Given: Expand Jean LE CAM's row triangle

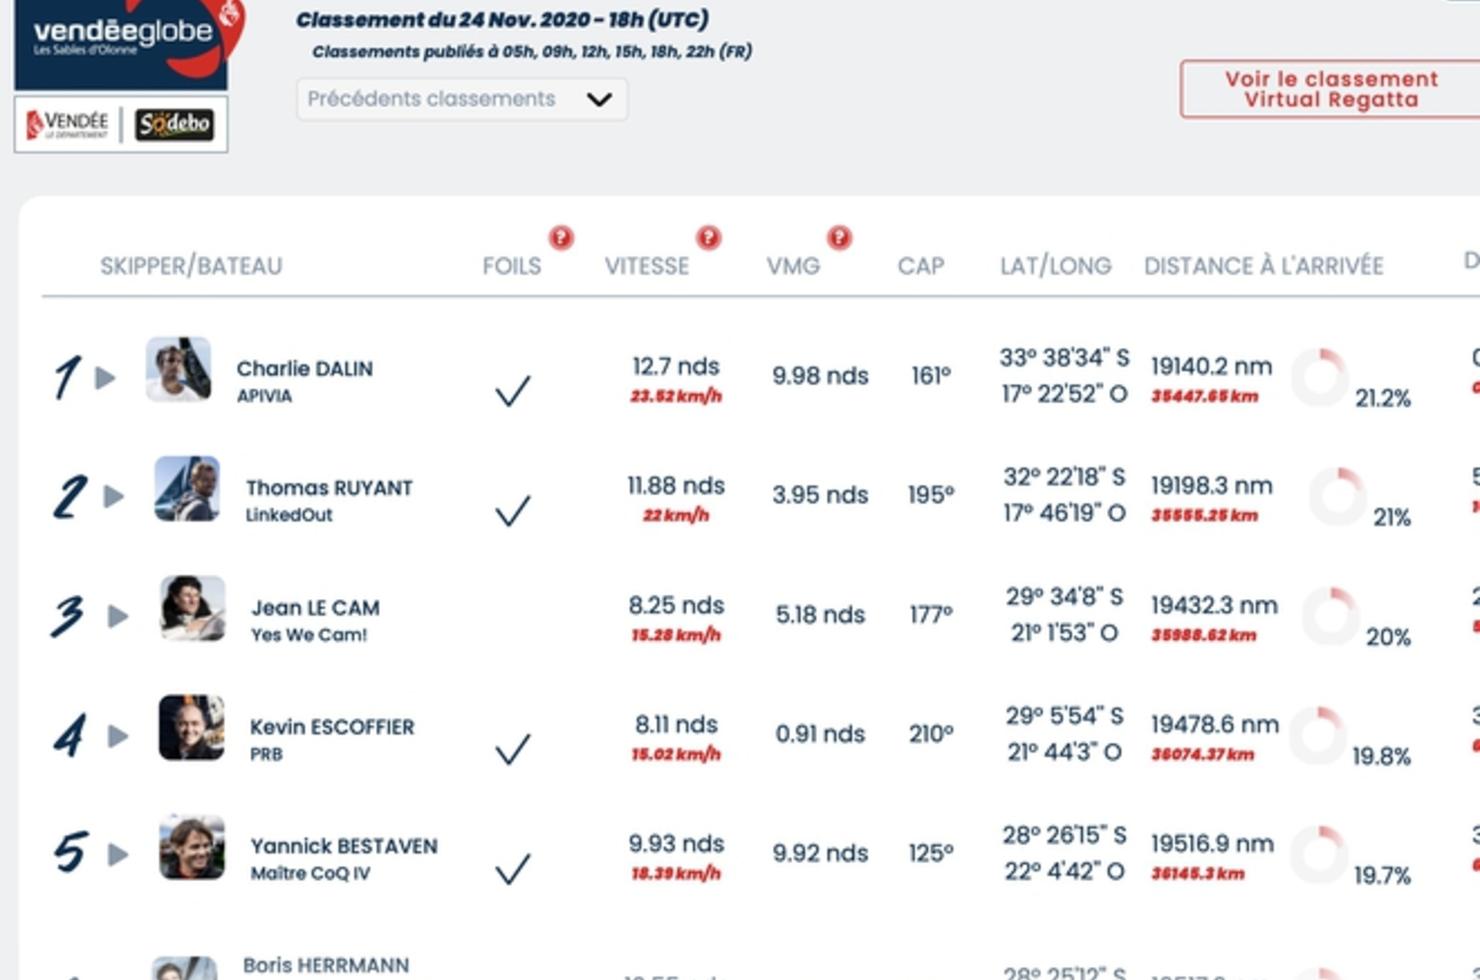Looking at the screenshot, I should pos(118,616).
